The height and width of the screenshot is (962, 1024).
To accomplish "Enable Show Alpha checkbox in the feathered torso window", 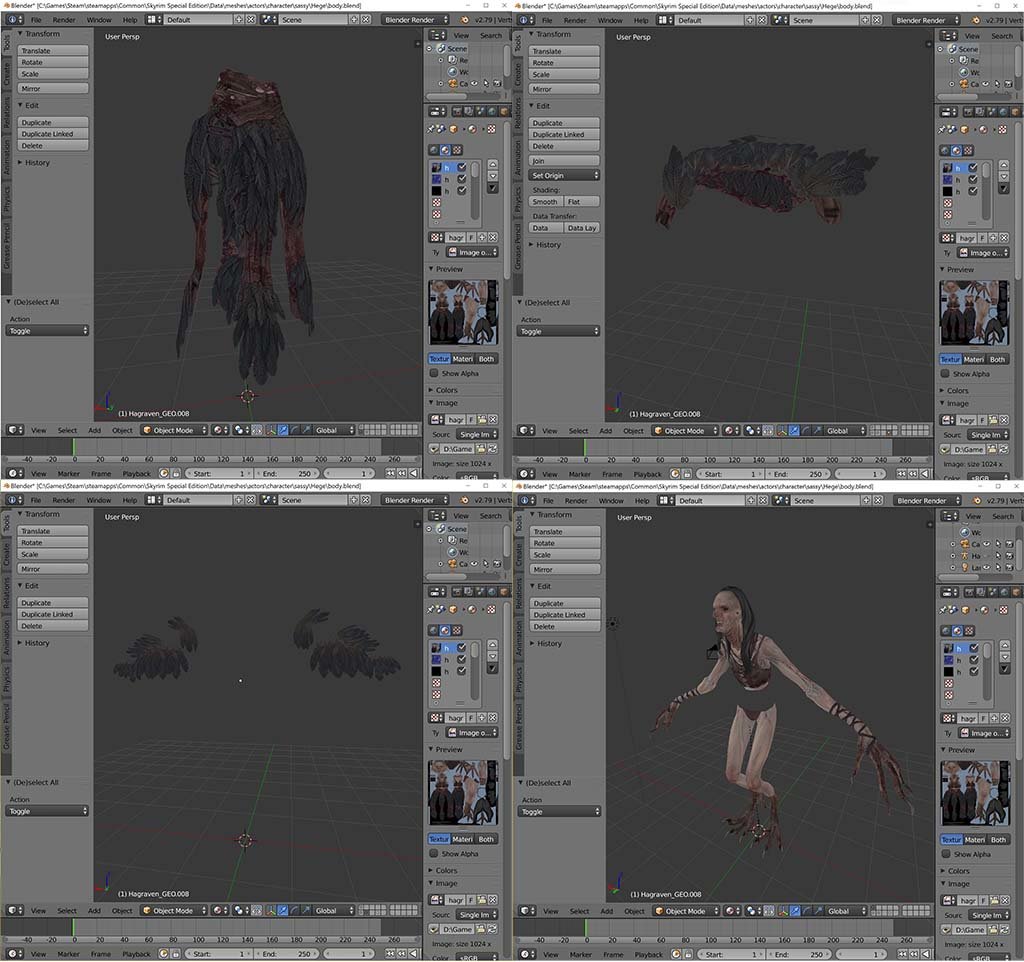I will pyautogui.click(x=434, y=373).
